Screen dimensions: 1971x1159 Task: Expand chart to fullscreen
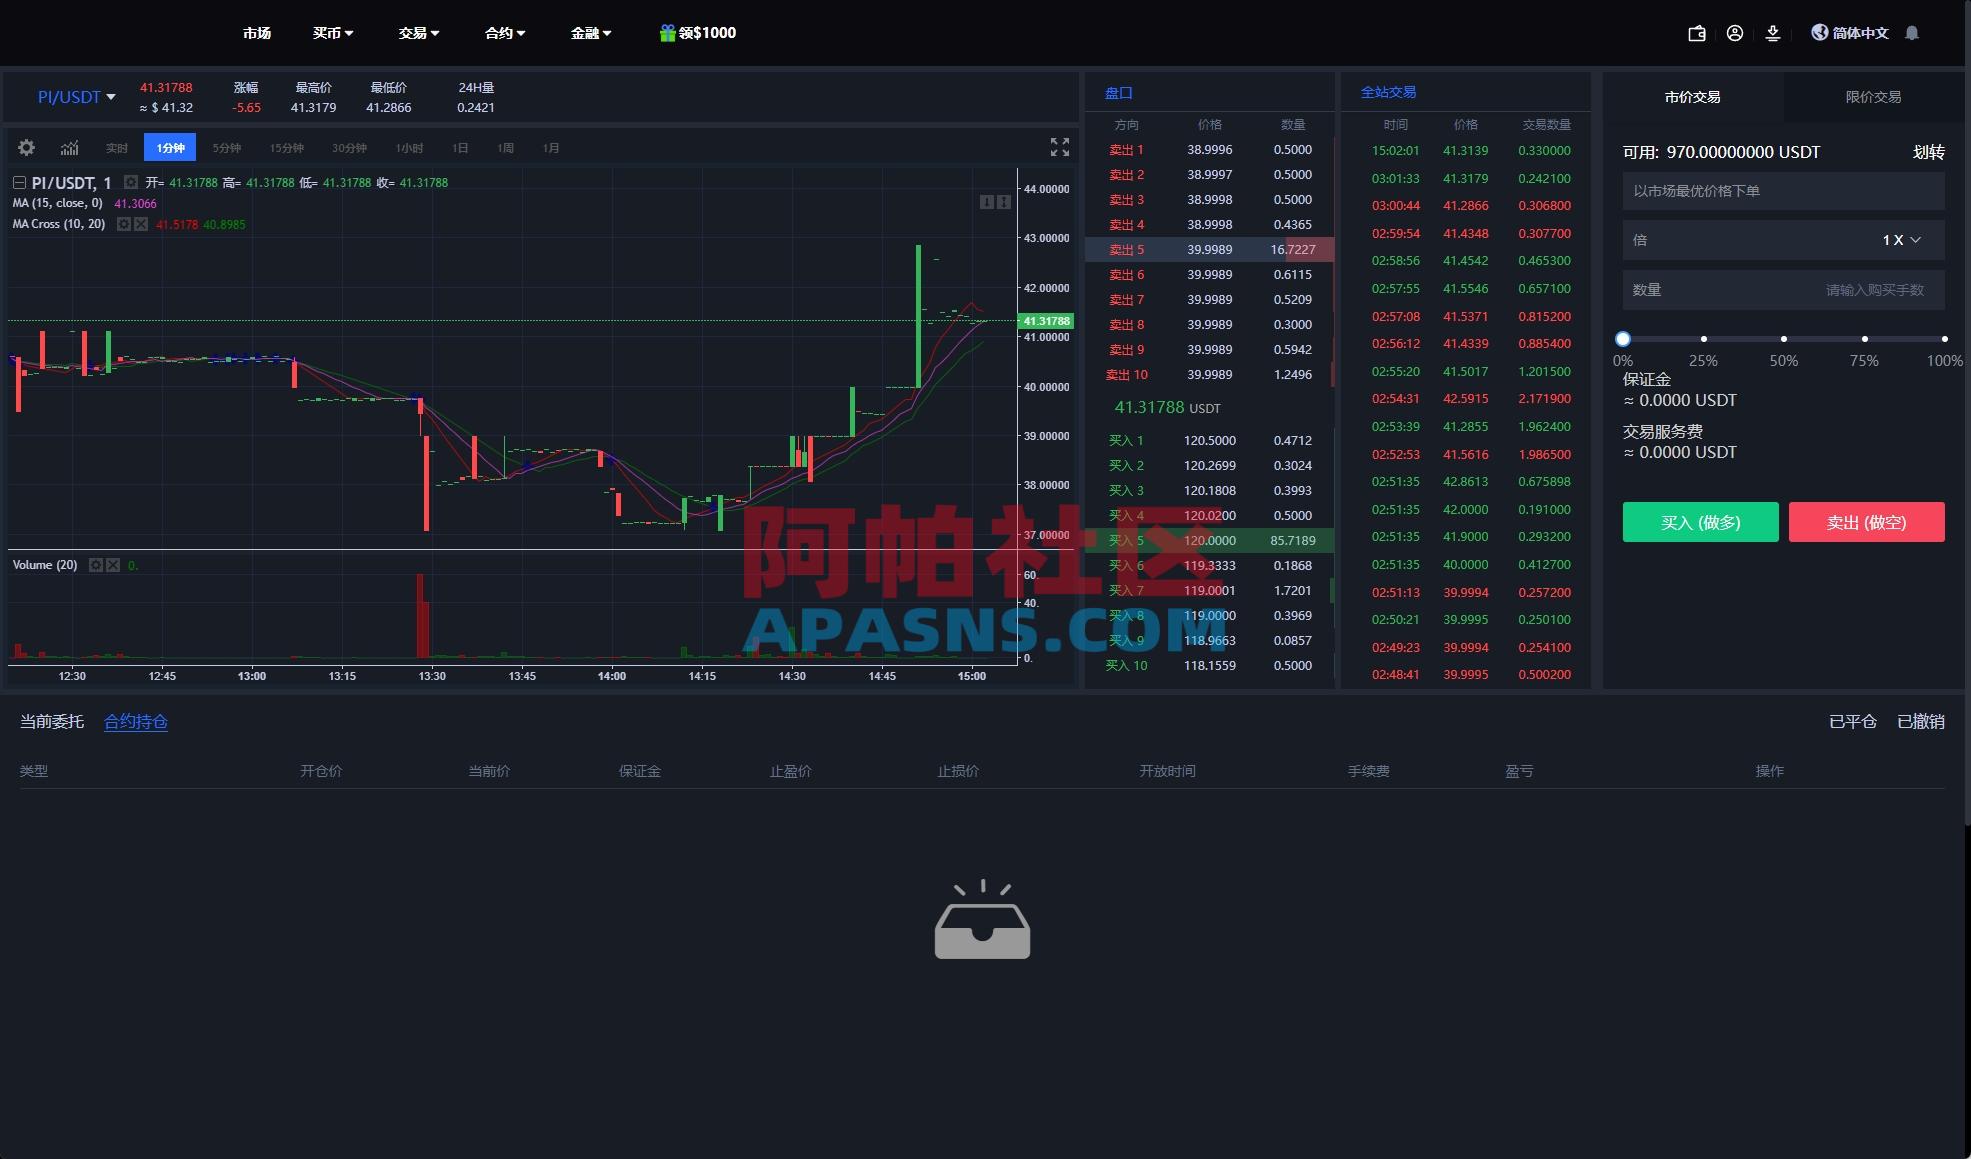tap(1060, 147)
